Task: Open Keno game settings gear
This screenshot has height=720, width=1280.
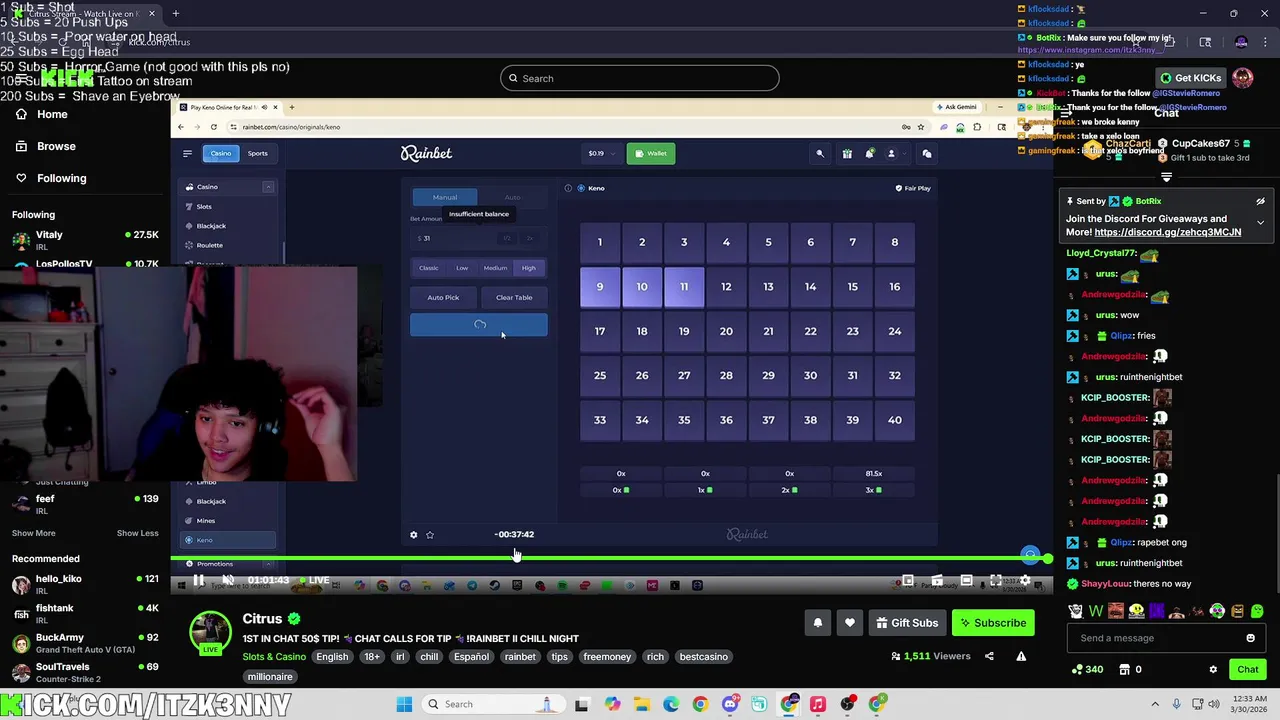Action: pos(413,535)
